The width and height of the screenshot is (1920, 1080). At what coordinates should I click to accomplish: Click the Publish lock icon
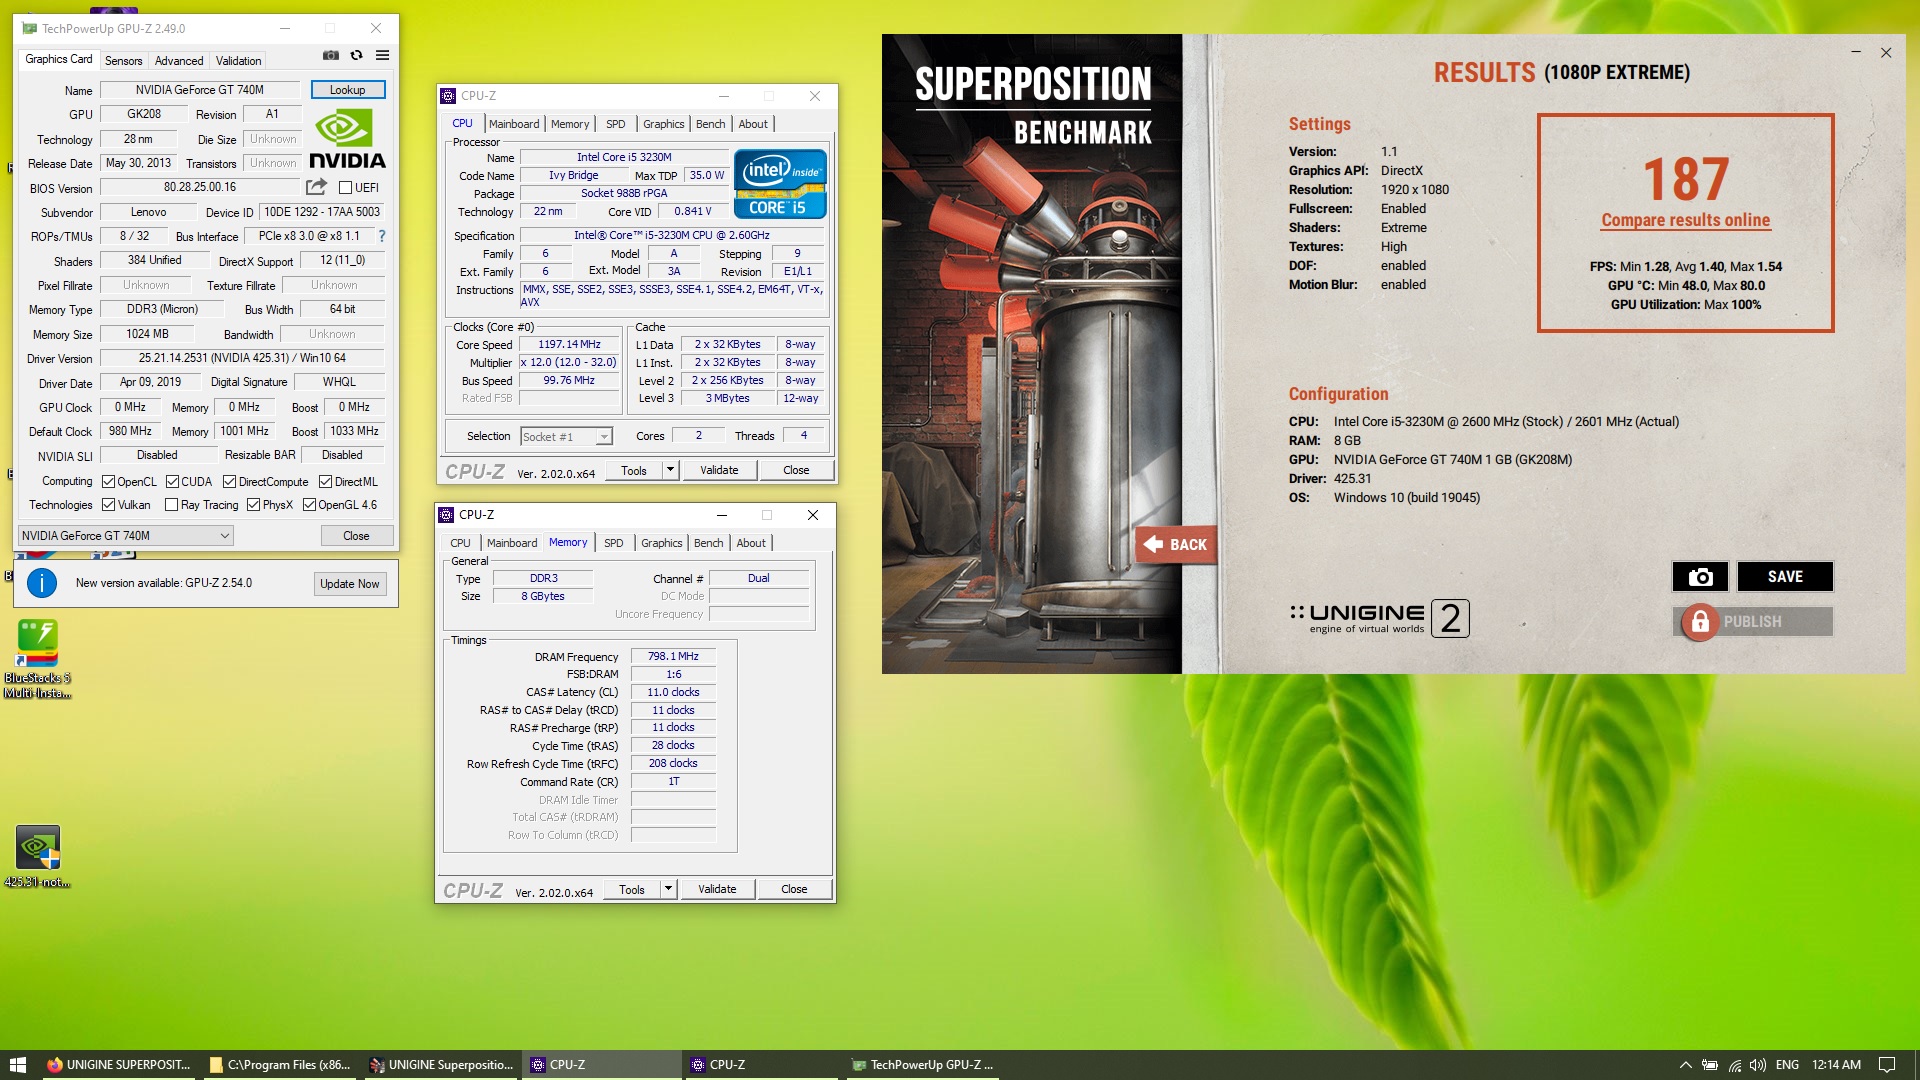[x=1698, y=622]
